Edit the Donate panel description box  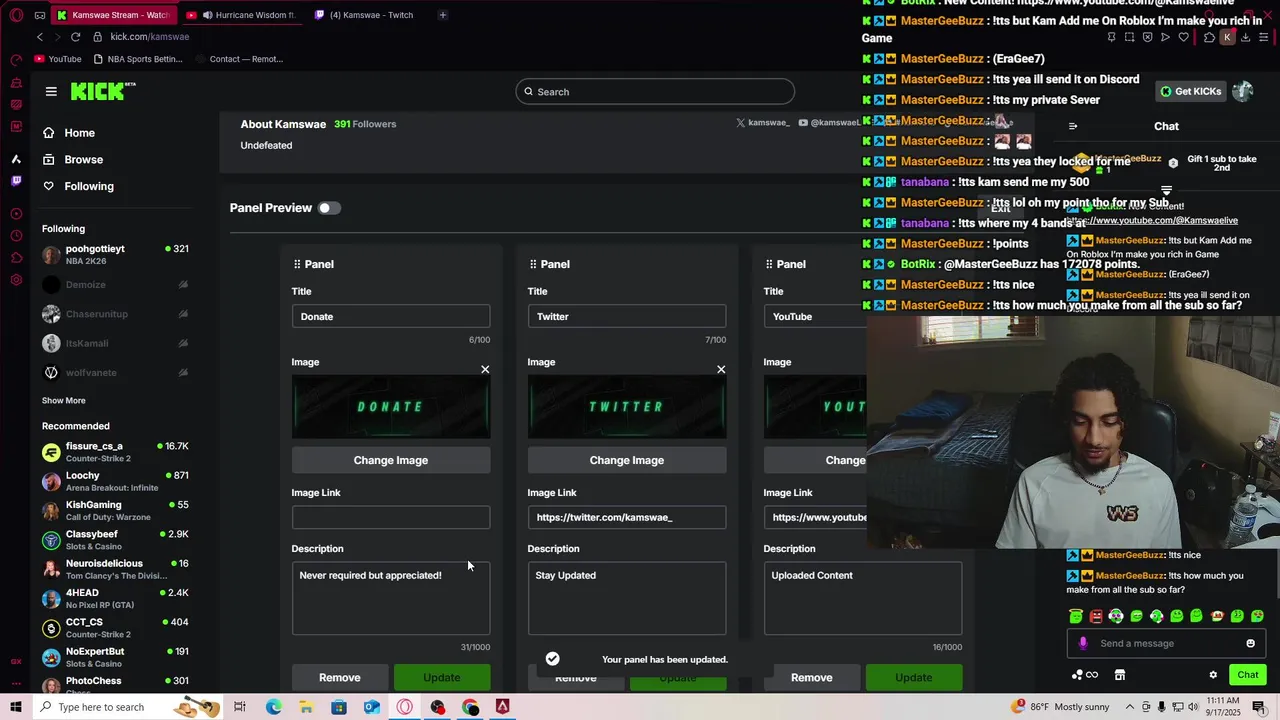click(391, 598)
